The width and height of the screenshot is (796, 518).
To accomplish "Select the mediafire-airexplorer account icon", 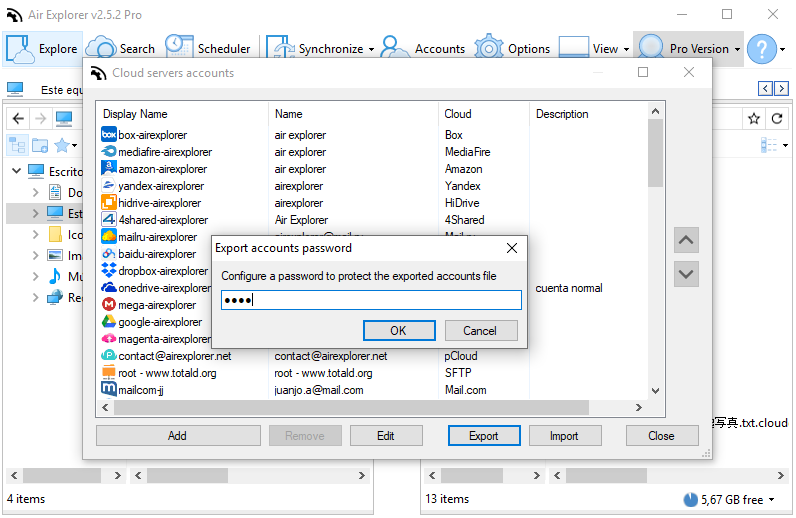I will tap(109, 151).
